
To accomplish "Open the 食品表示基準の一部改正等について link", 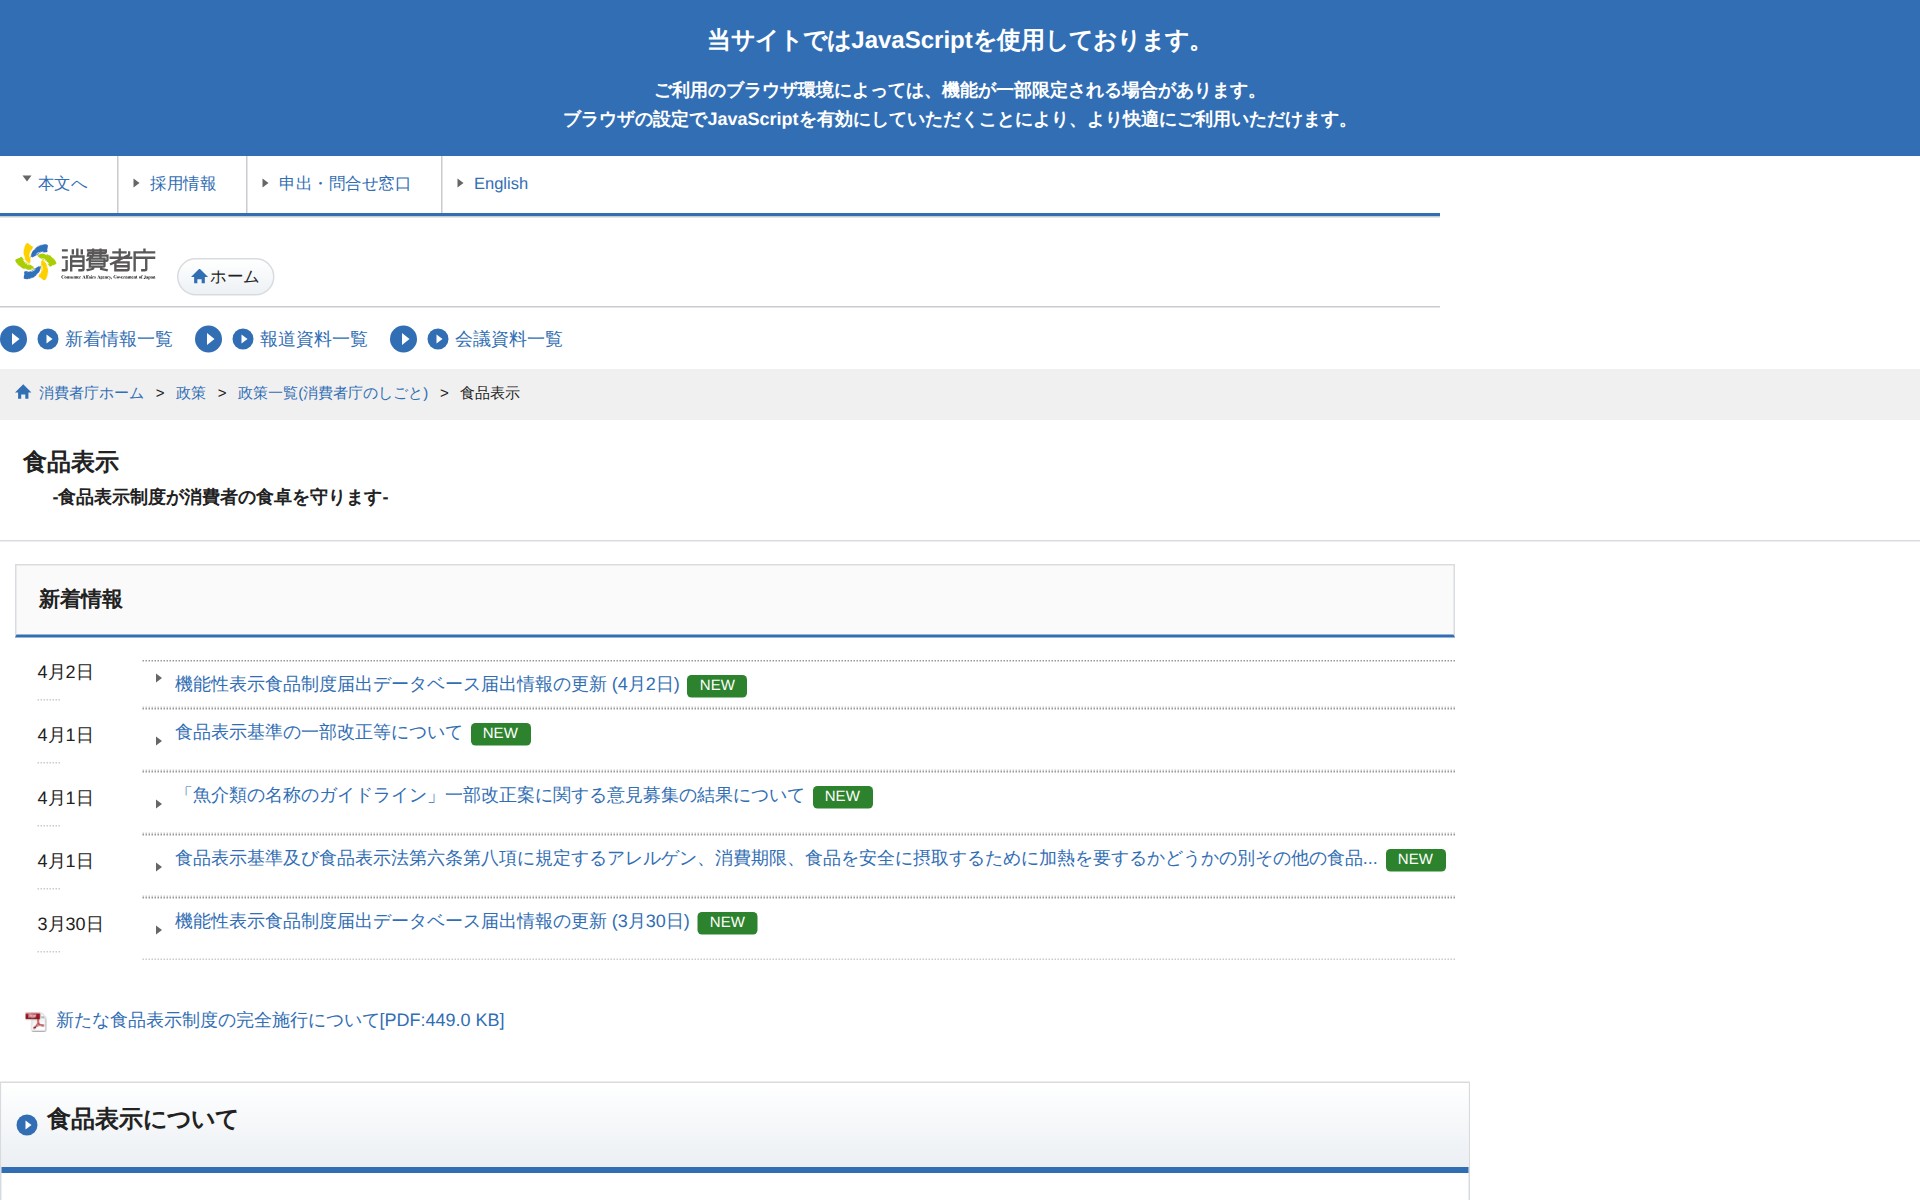I will (x=318, y=733).
